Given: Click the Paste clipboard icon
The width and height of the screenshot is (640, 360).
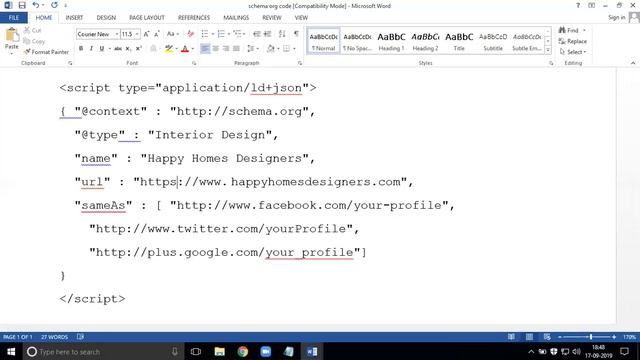Looking at the screenshot, I should tap(12, 36).
